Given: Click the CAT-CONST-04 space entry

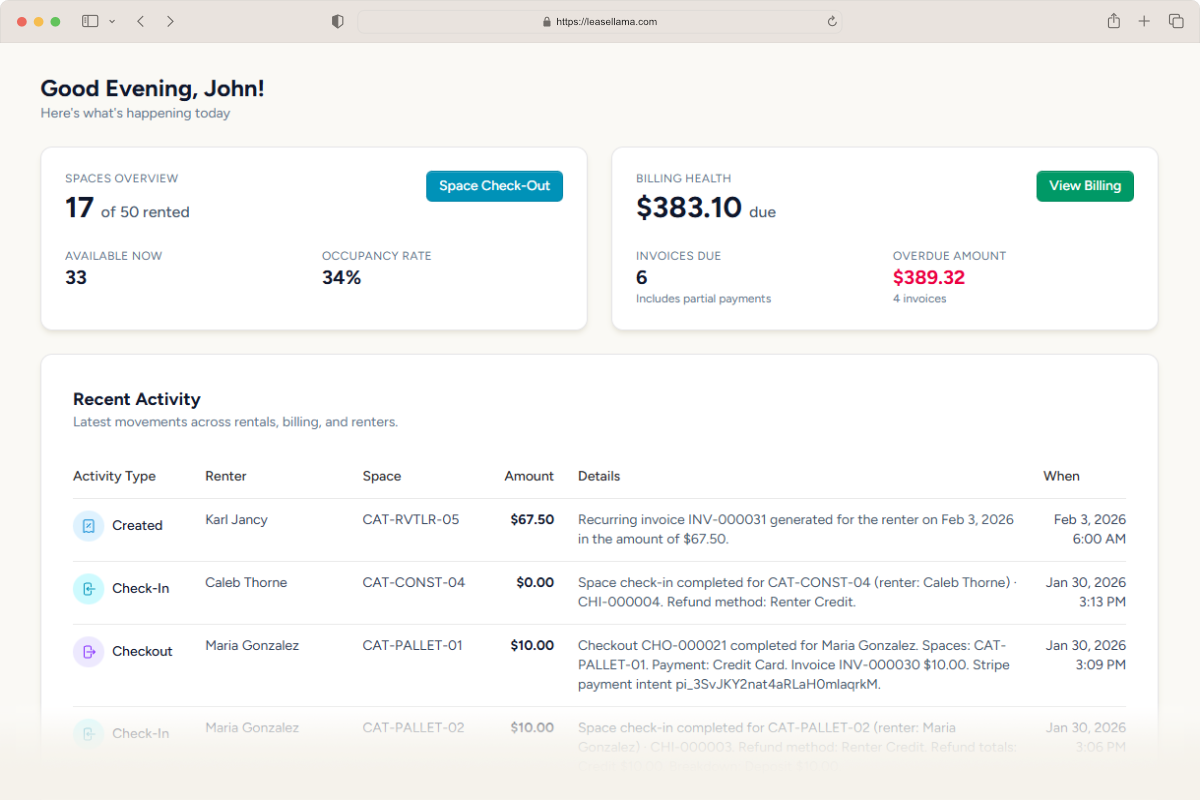Looking at the screenshot, I should (x=413, y=583).
